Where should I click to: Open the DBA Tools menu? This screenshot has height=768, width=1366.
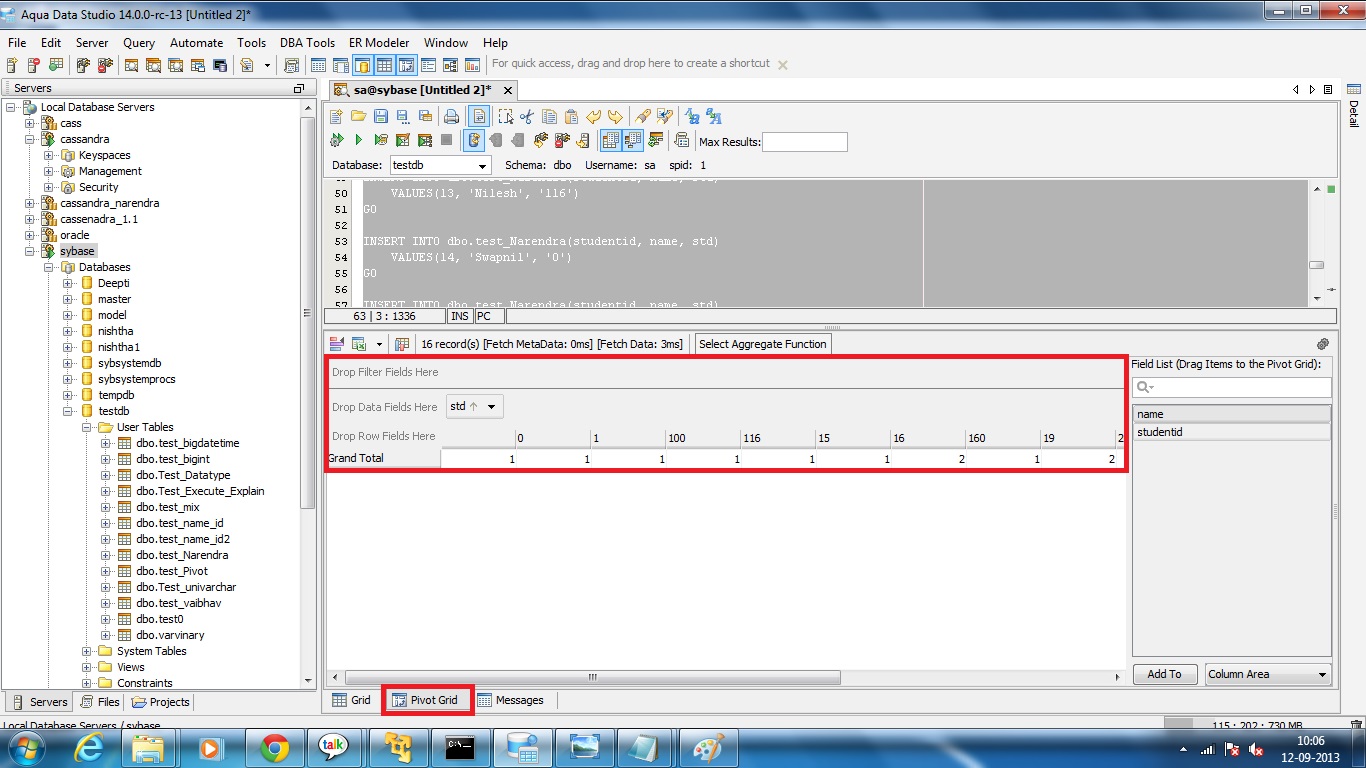(307, 43)
